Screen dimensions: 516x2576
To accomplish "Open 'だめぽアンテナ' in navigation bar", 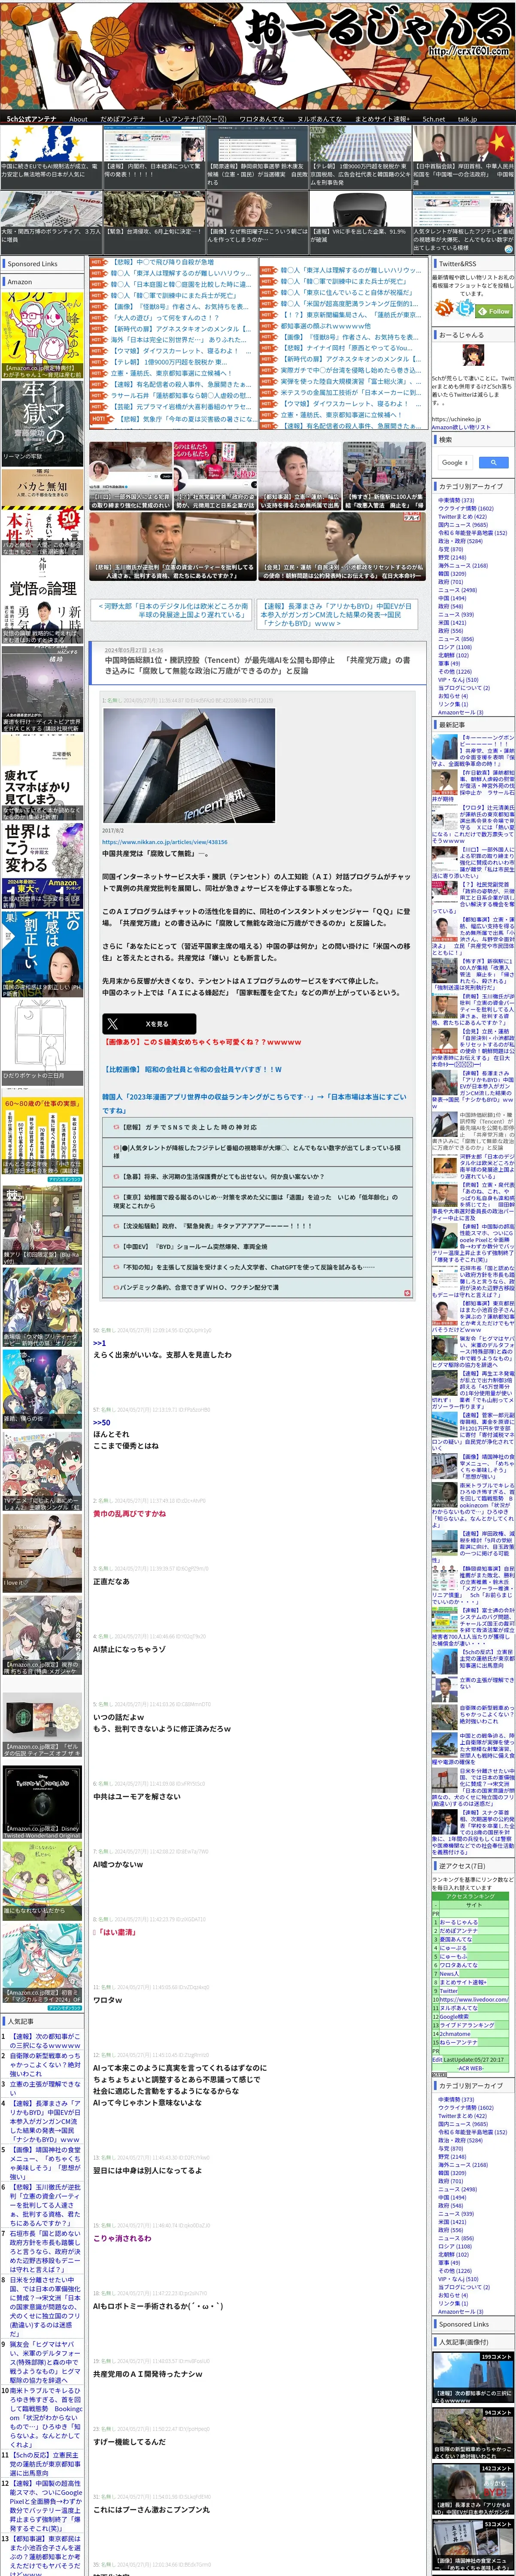I will [122, 119].
